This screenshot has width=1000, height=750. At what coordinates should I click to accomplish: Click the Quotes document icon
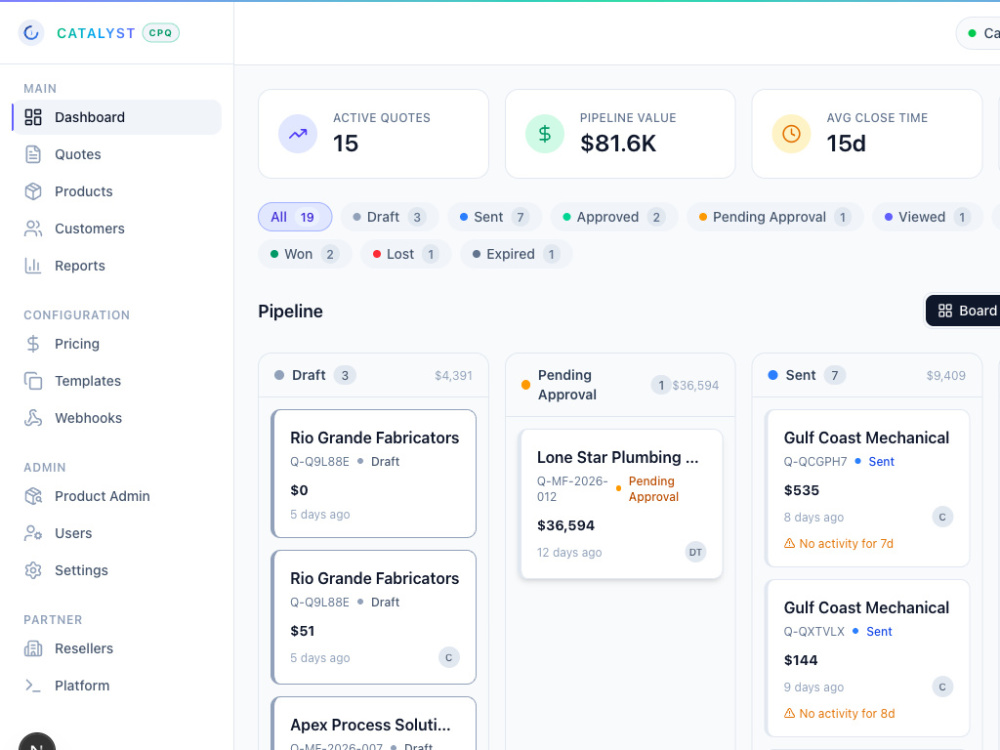tap(33, 154)
